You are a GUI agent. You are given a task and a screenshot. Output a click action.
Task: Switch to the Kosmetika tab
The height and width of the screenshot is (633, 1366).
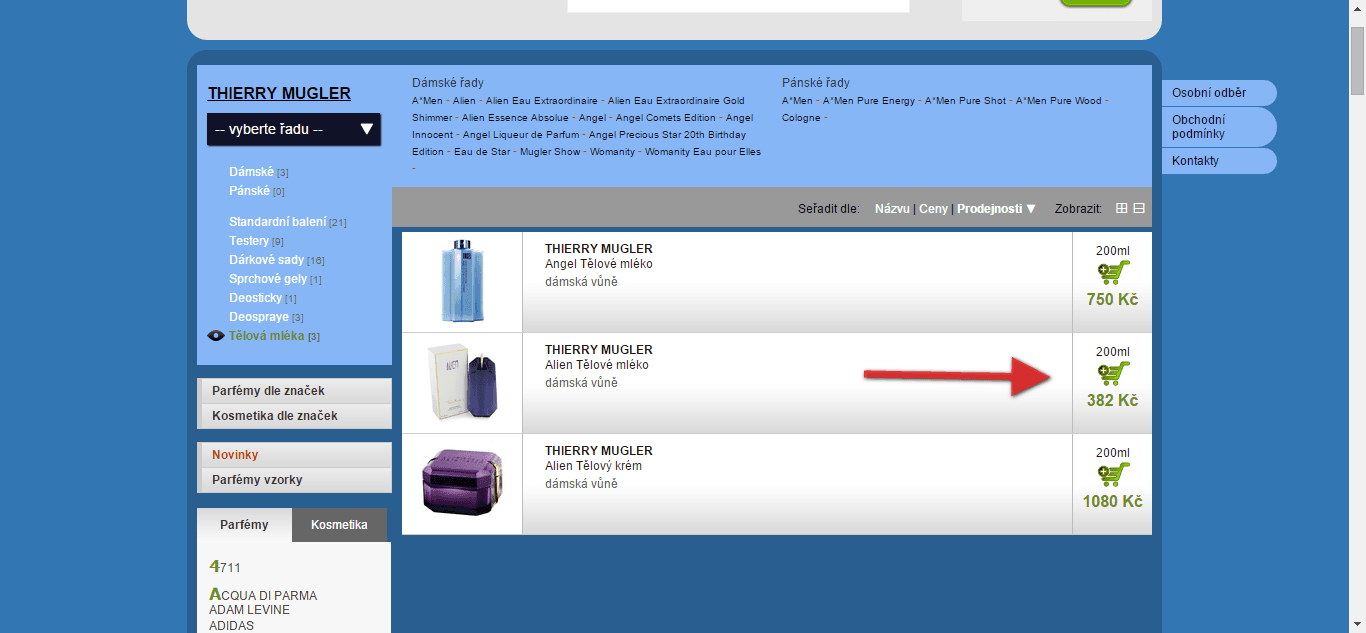click(x=339, y=525)
